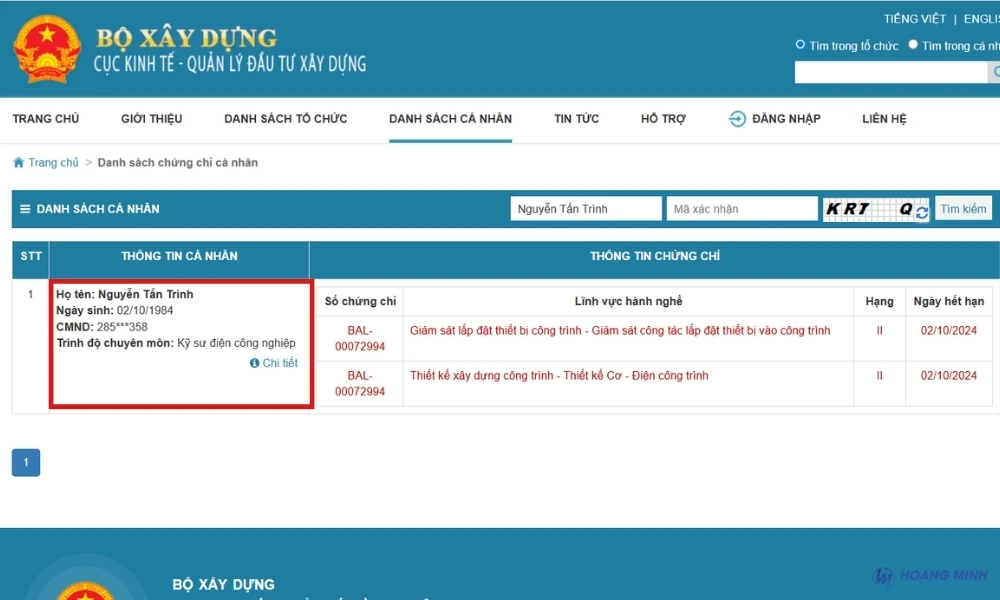Click 'Ngày hết hạn' column header
The height and width of the screenshot is (600, 1000).
[x=948, y=301]
